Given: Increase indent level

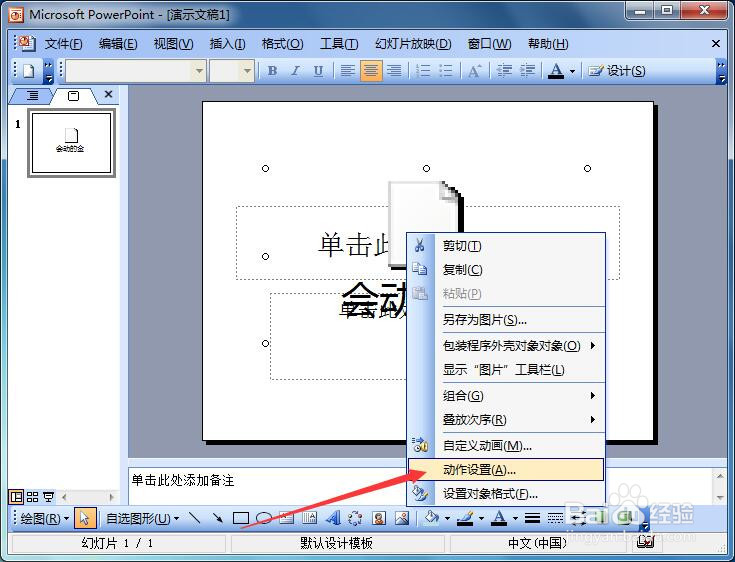Looking at the screenshot, I should coord(527,71).
